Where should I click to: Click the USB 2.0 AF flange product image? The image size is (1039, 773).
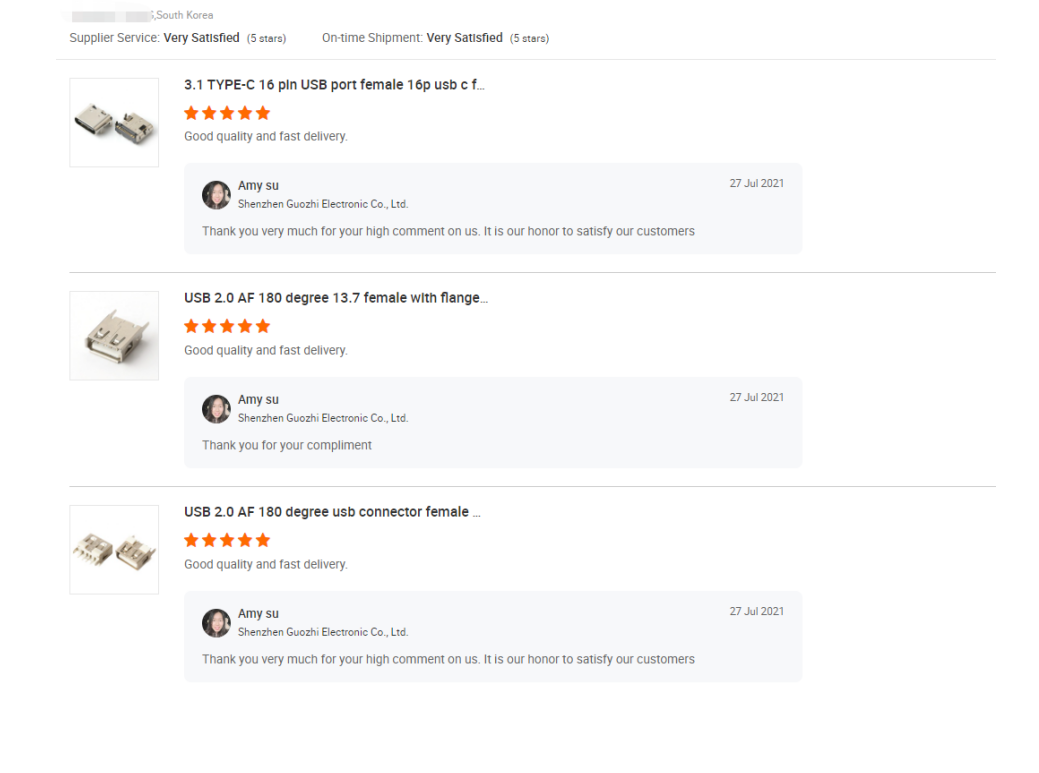(x=114, y=336)
